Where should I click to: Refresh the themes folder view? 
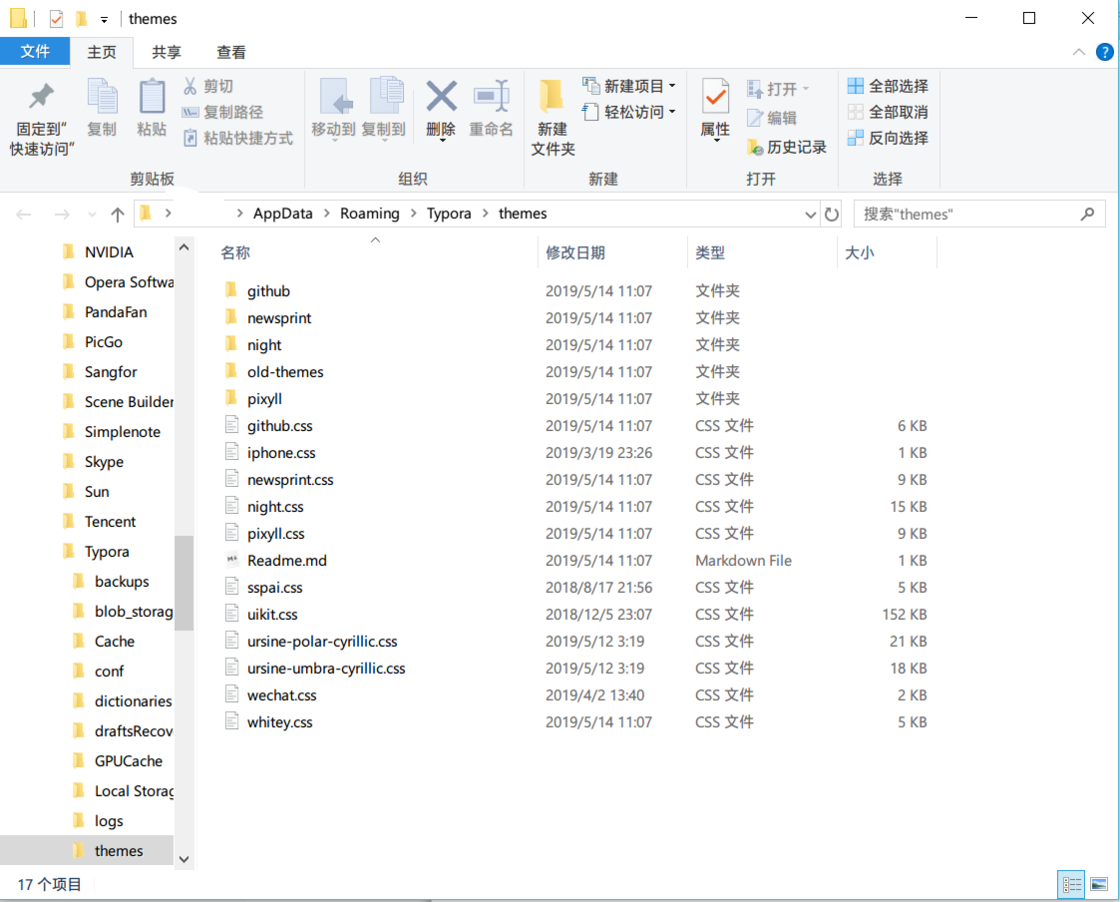coord(832,214)
